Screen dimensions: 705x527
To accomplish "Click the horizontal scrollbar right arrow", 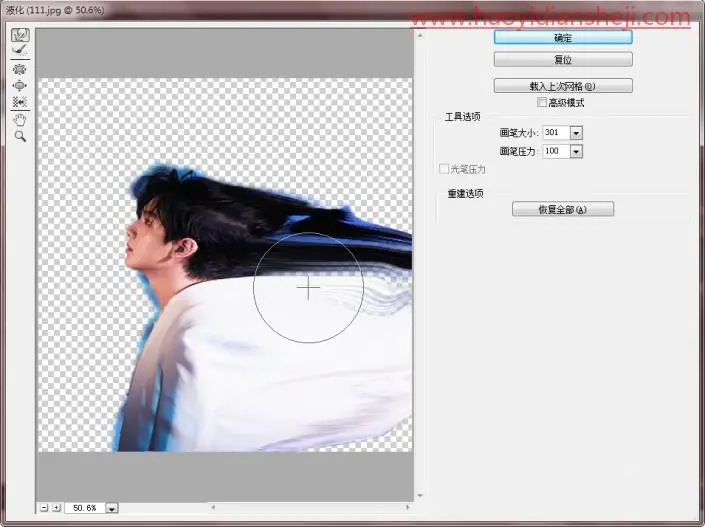I will click(407, 507).
